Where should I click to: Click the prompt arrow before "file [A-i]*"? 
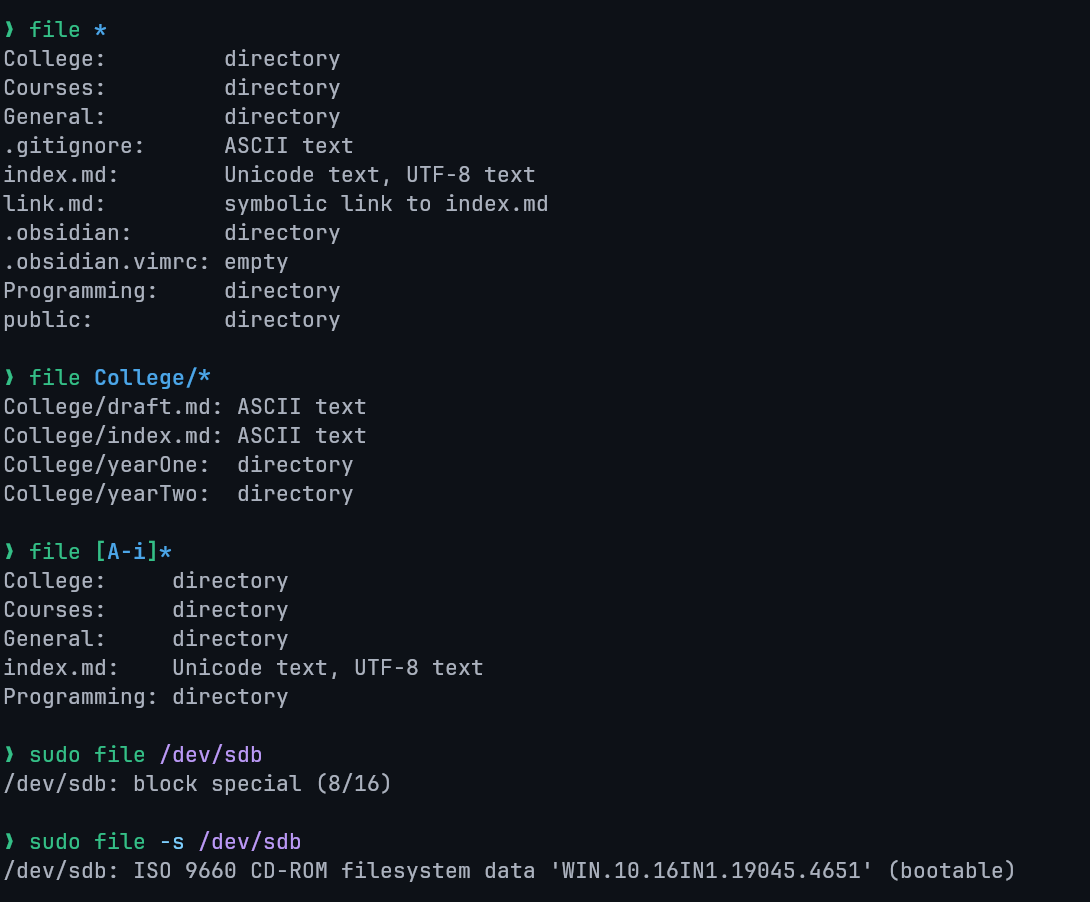(10, 552)
